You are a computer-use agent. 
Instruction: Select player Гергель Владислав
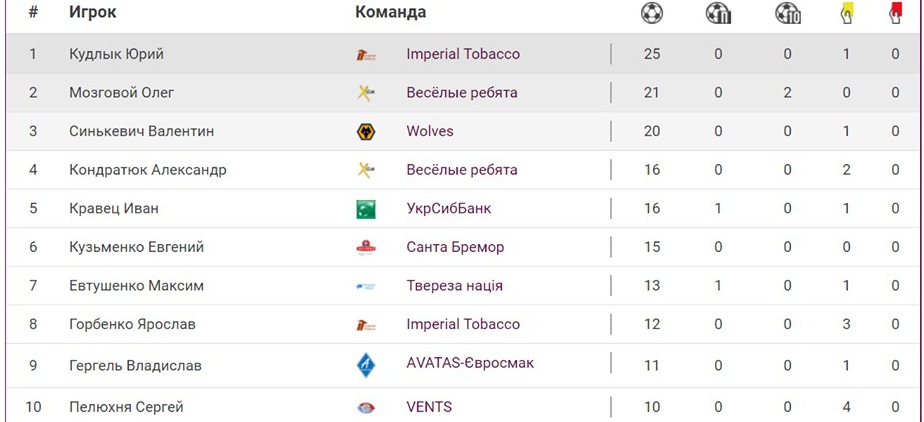pos(135,365)
